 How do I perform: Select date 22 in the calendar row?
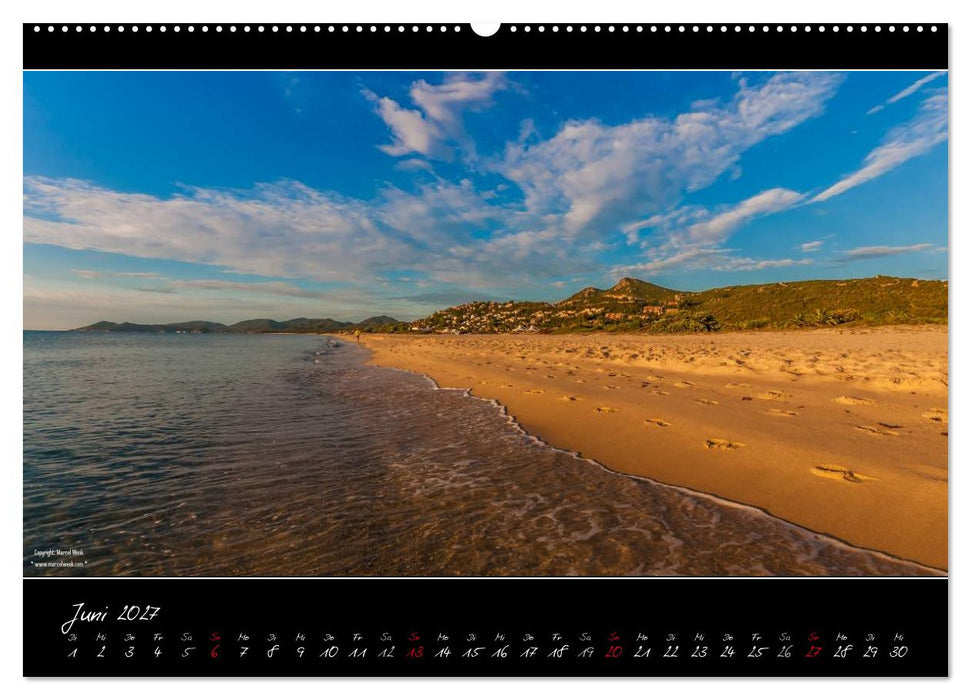point(671,652)
